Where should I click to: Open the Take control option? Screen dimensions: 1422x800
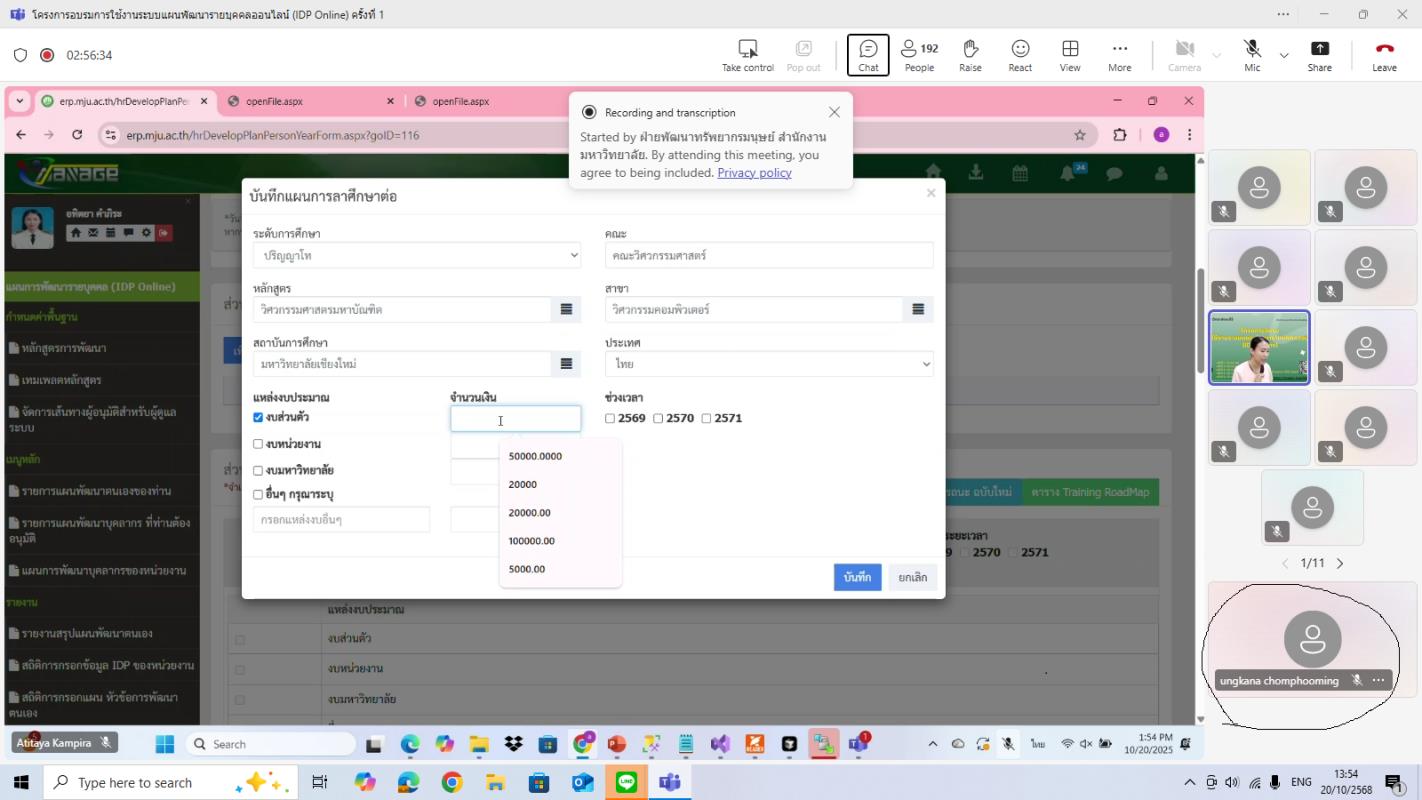coord(748,55)
